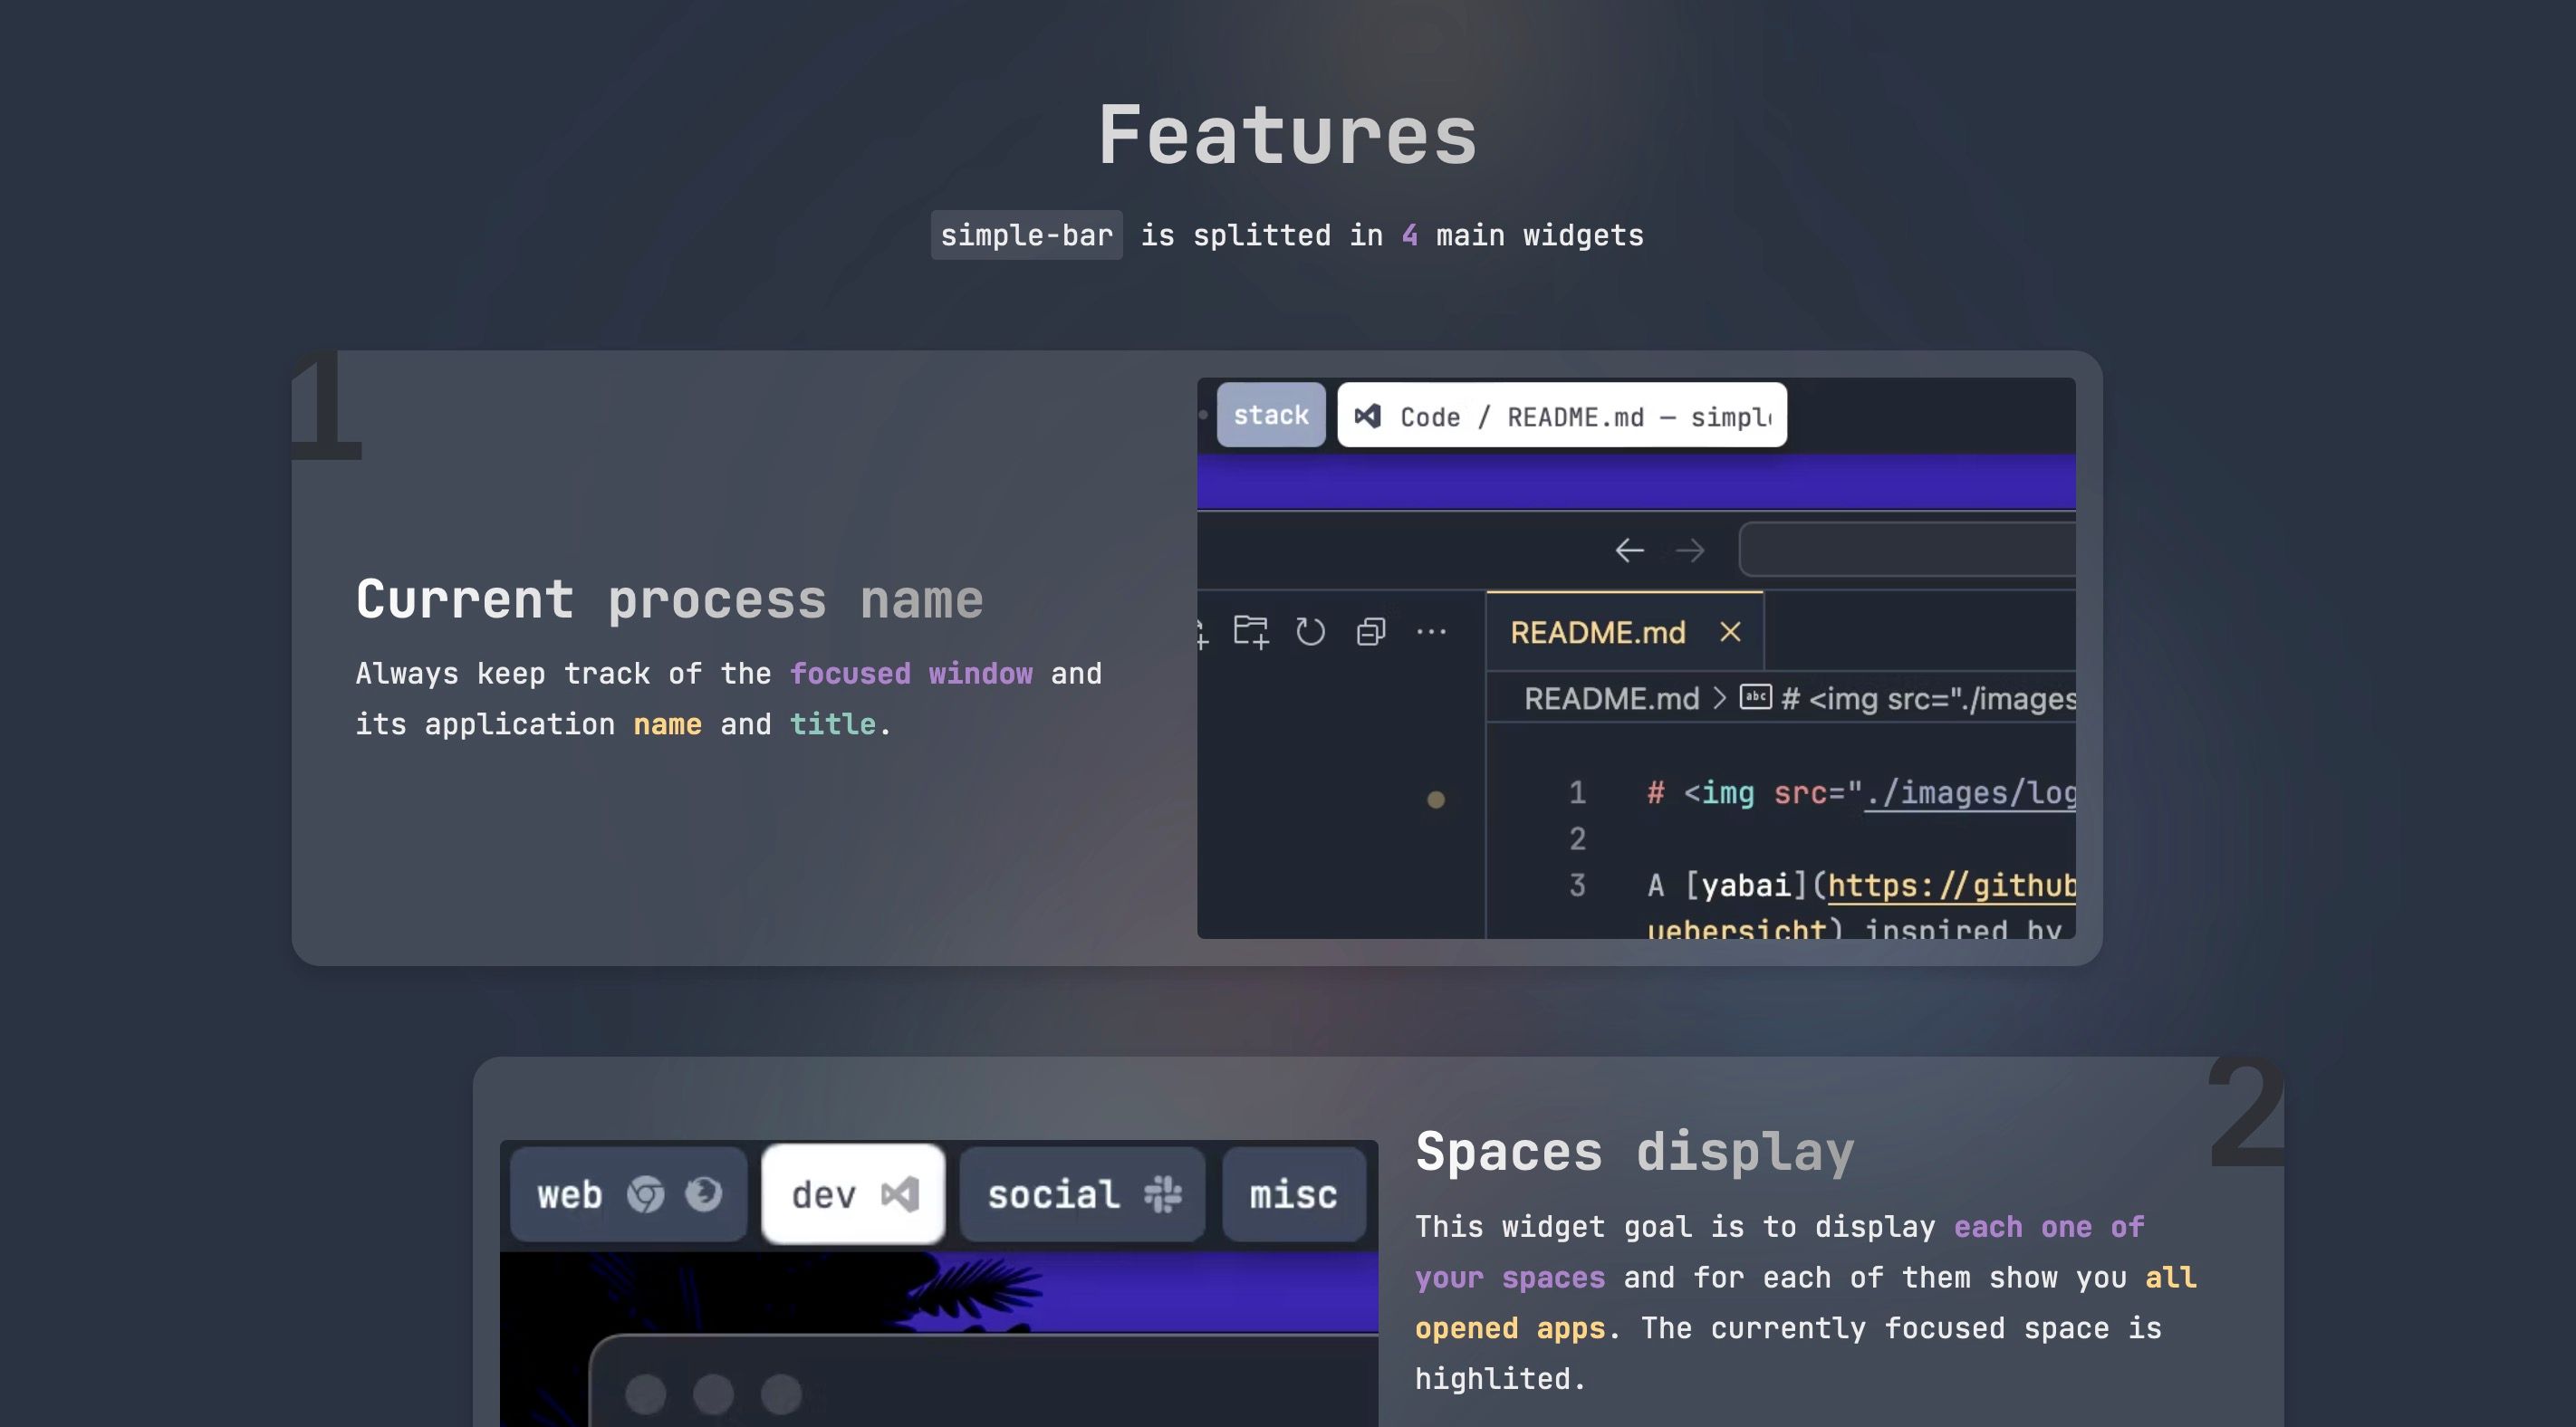
Task: Click README.md in the breadcrumb
Action: [1611, 698]
